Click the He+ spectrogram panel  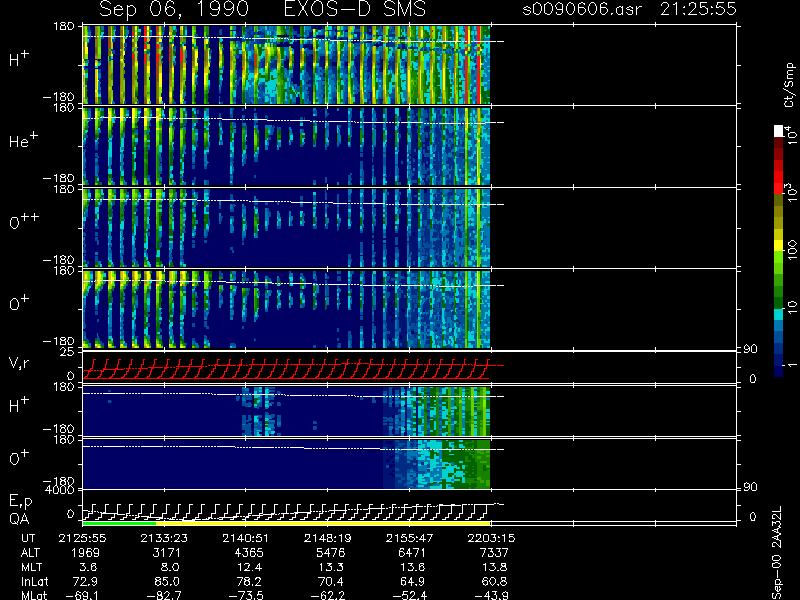pos(287,146)
